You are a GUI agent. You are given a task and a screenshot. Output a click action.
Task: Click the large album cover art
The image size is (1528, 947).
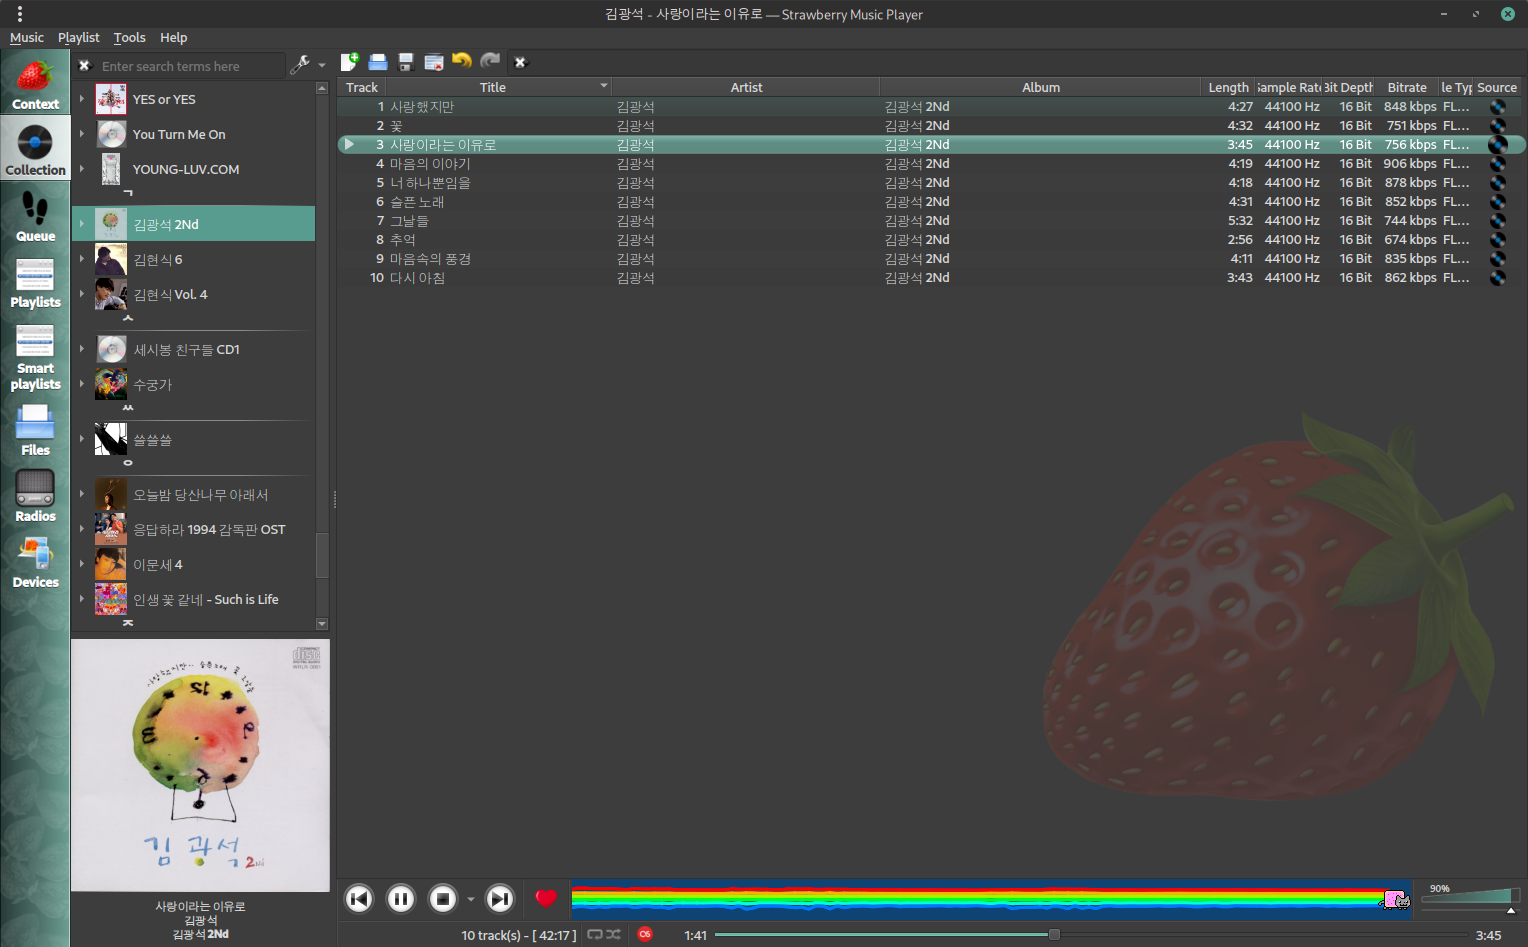[200, 765]
